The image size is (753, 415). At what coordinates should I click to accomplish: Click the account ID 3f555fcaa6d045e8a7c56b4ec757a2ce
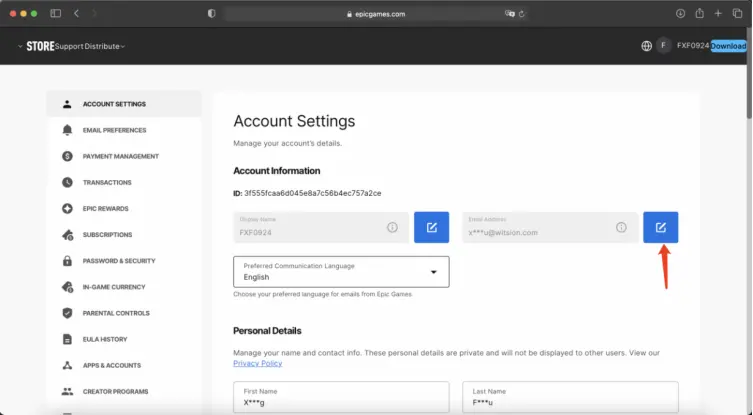point(313,193)
